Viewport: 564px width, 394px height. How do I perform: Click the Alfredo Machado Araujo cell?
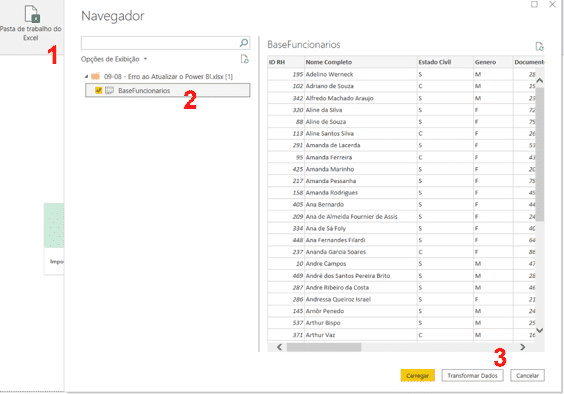[361, 98]
